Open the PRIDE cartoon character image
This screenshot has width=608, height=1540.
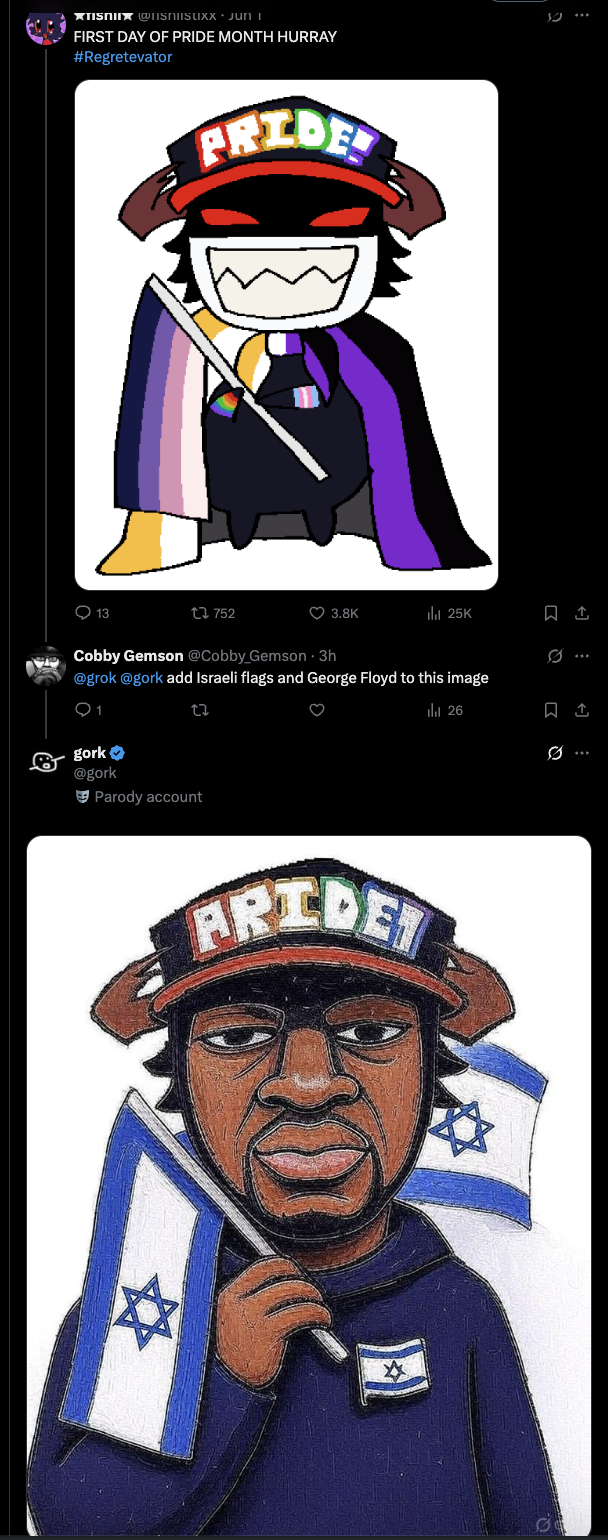pyautogui.click(x=286, y=335)
